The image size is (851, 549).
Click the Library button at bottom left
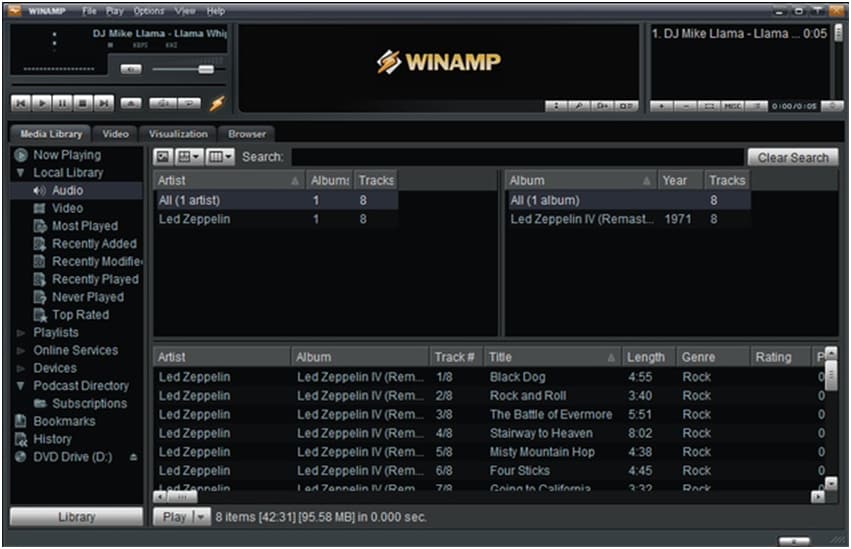(x=77, y=517)
